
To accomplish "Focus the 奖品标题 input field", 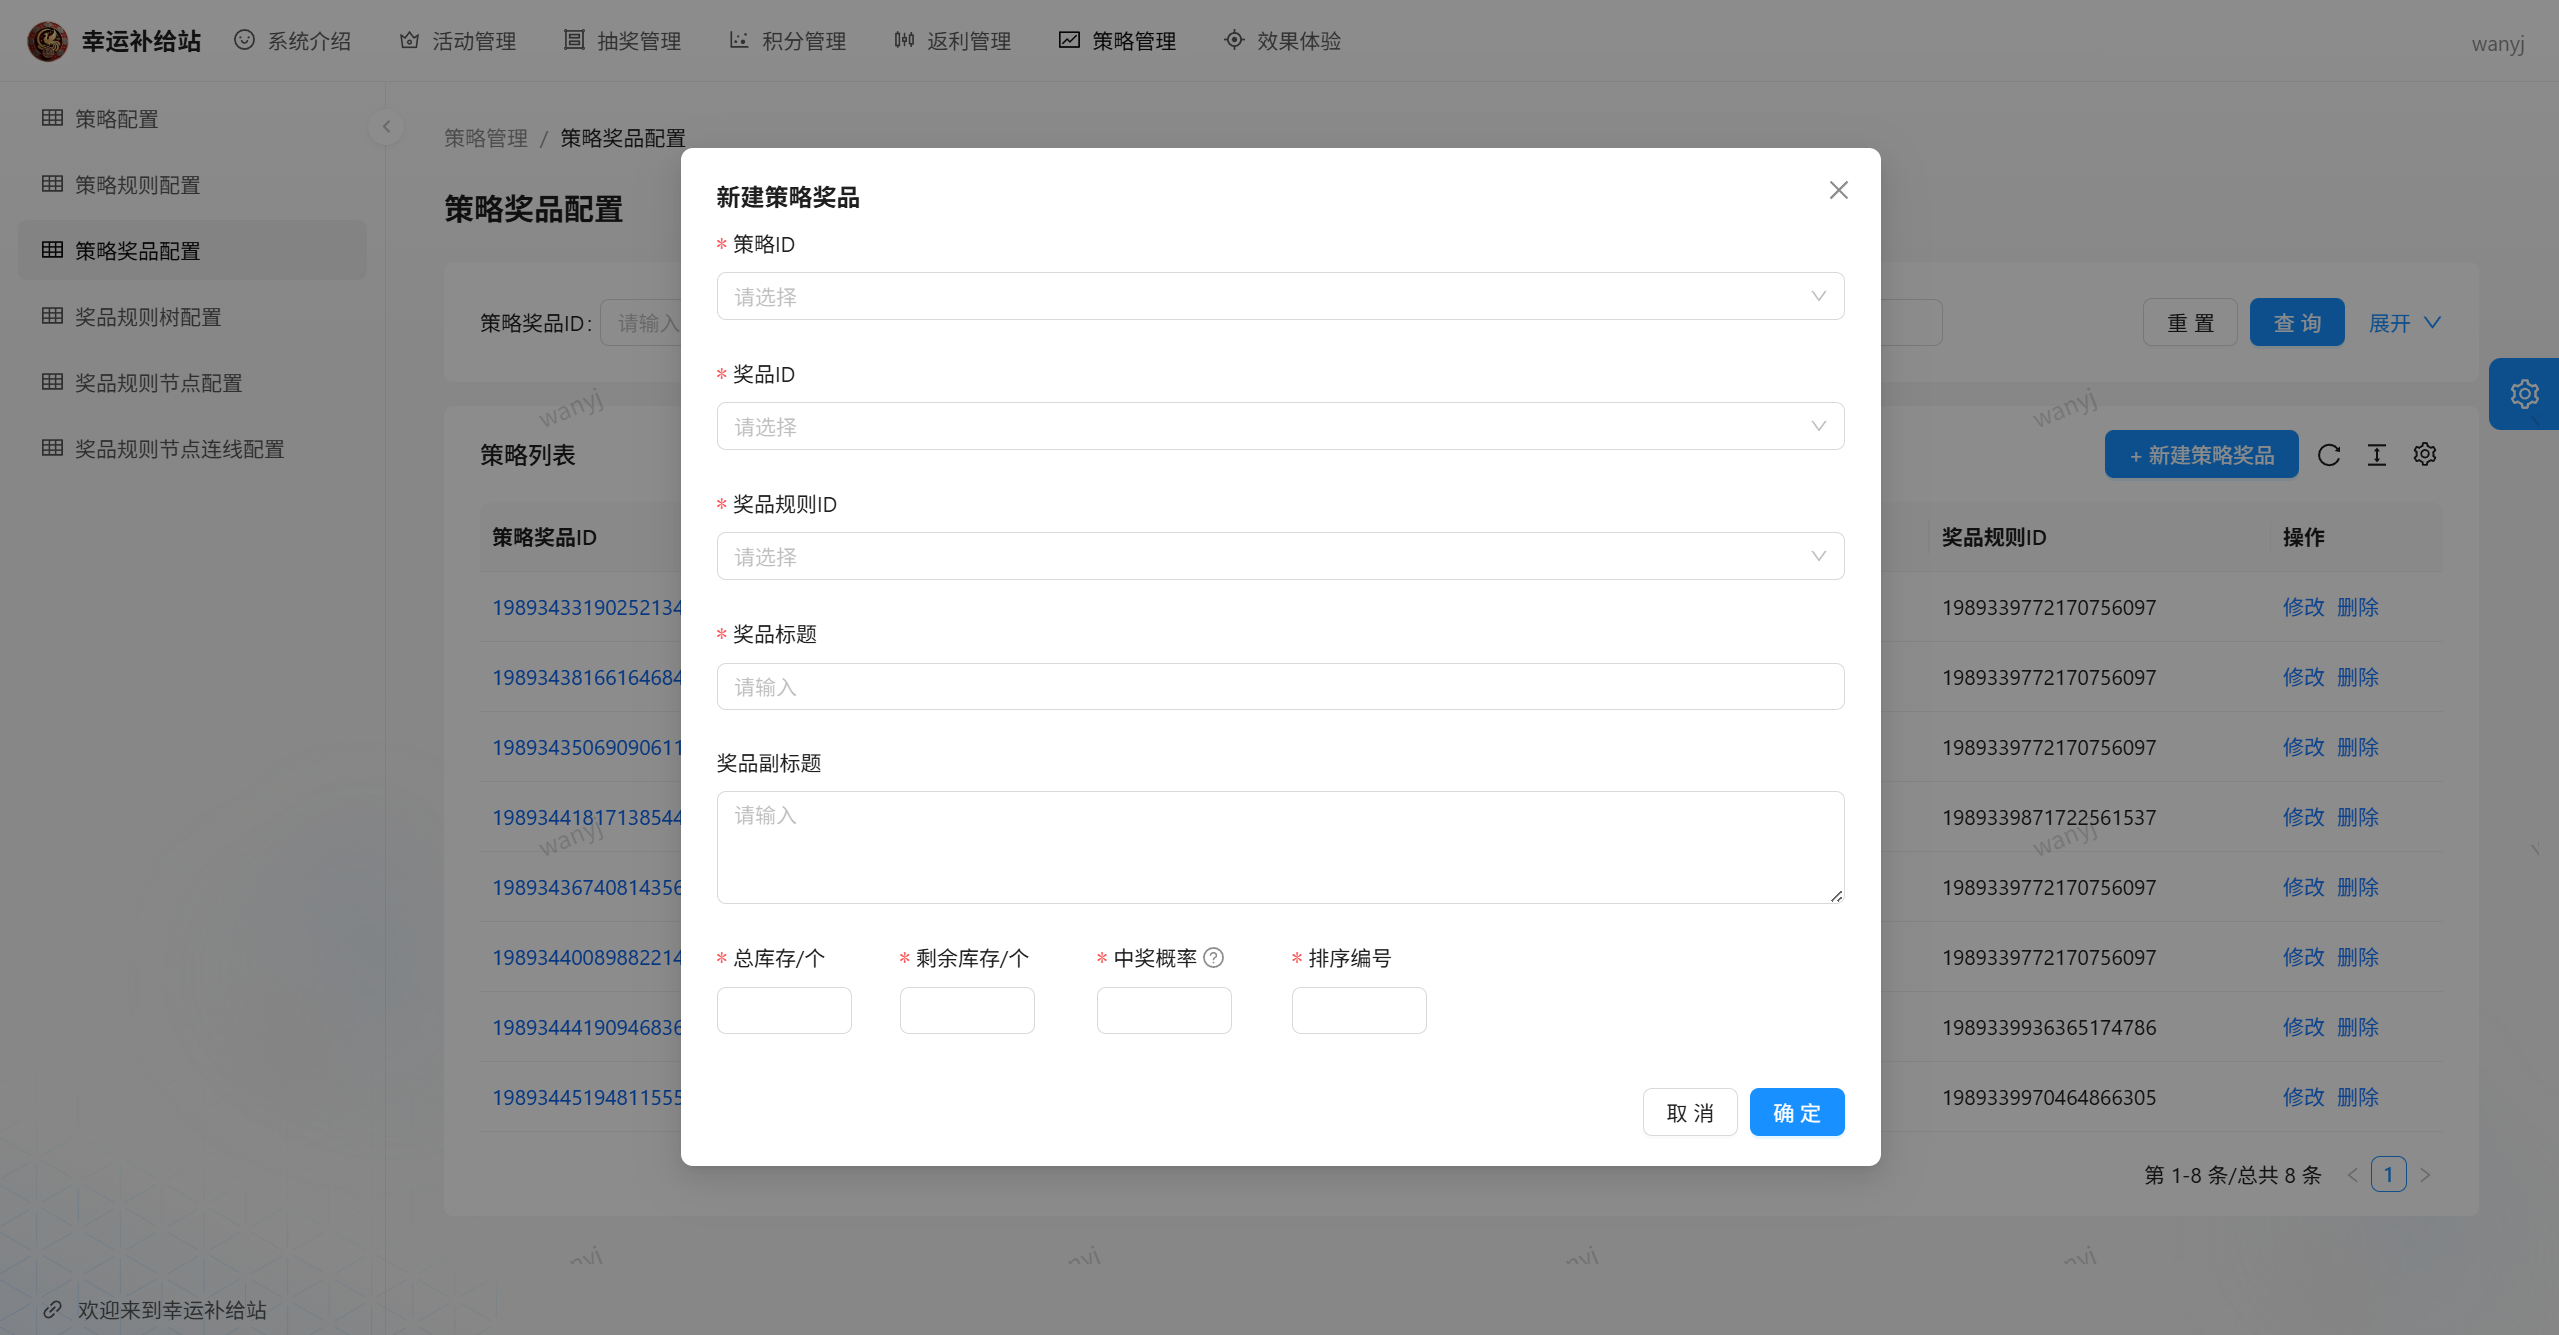I will 1280,687.
